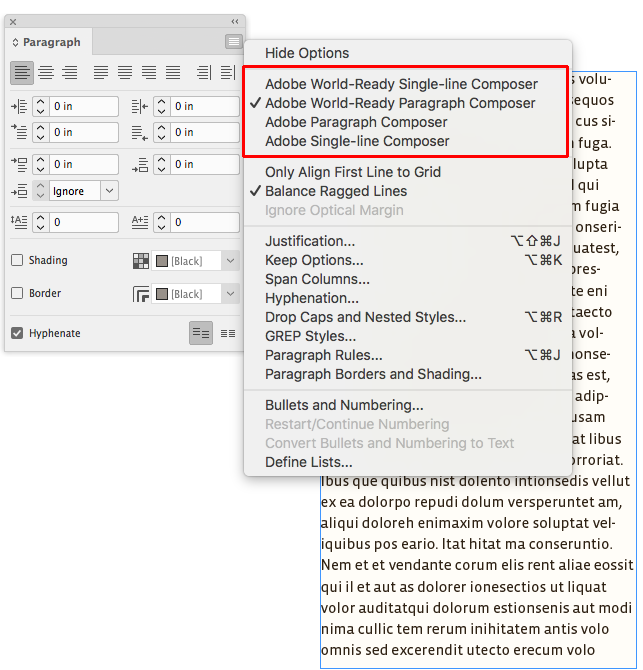Screen dimensions: 643x670
Task: Click the First Line Left Indent icon
Action: click(19, 132)
